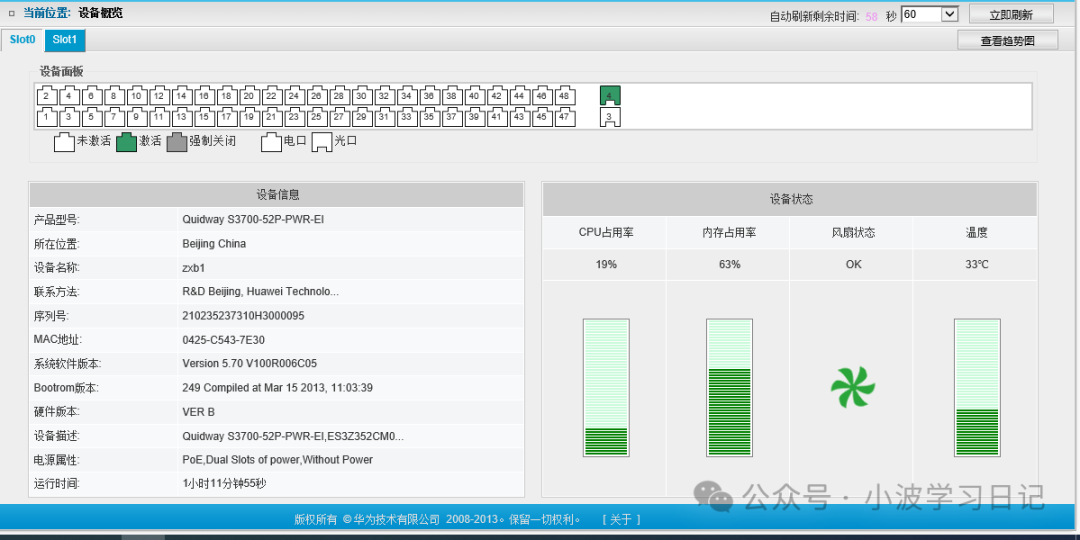Click port 24 in the top row
The image size is (1080, 540).
(x=294, y=96)
